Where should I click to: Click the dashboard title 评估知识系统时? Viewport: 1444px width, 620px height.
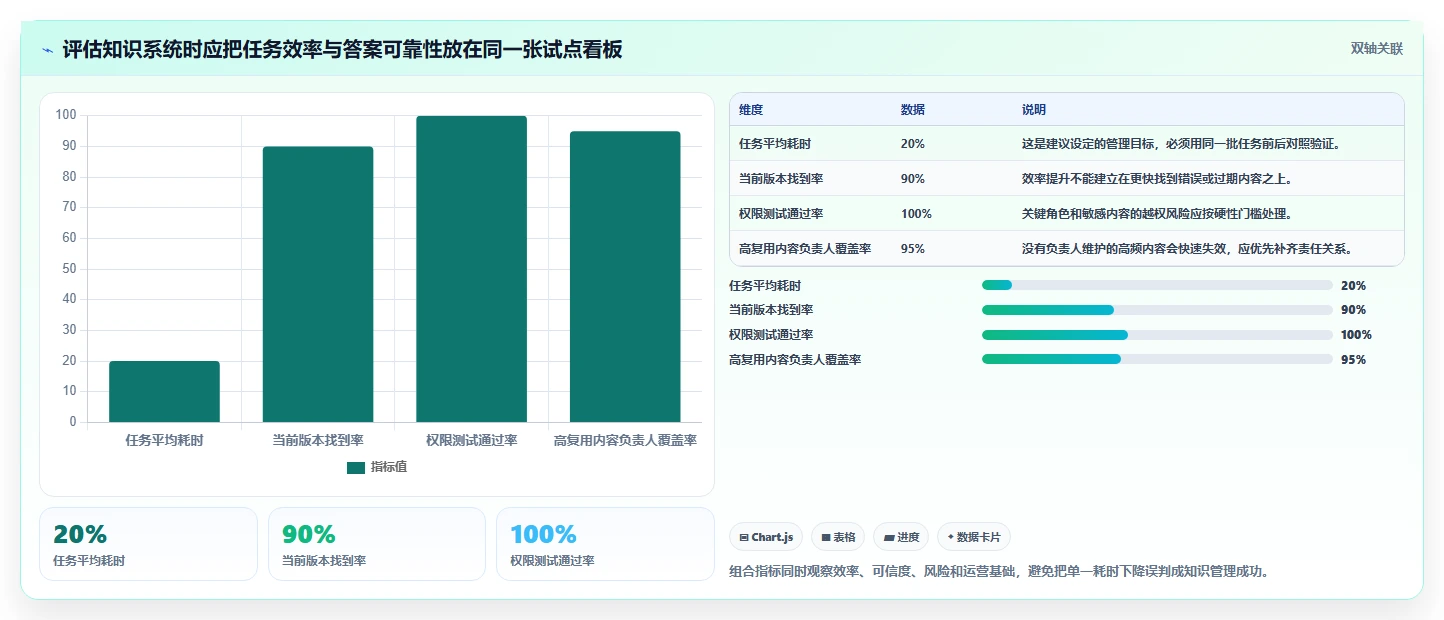pos(342,50)
